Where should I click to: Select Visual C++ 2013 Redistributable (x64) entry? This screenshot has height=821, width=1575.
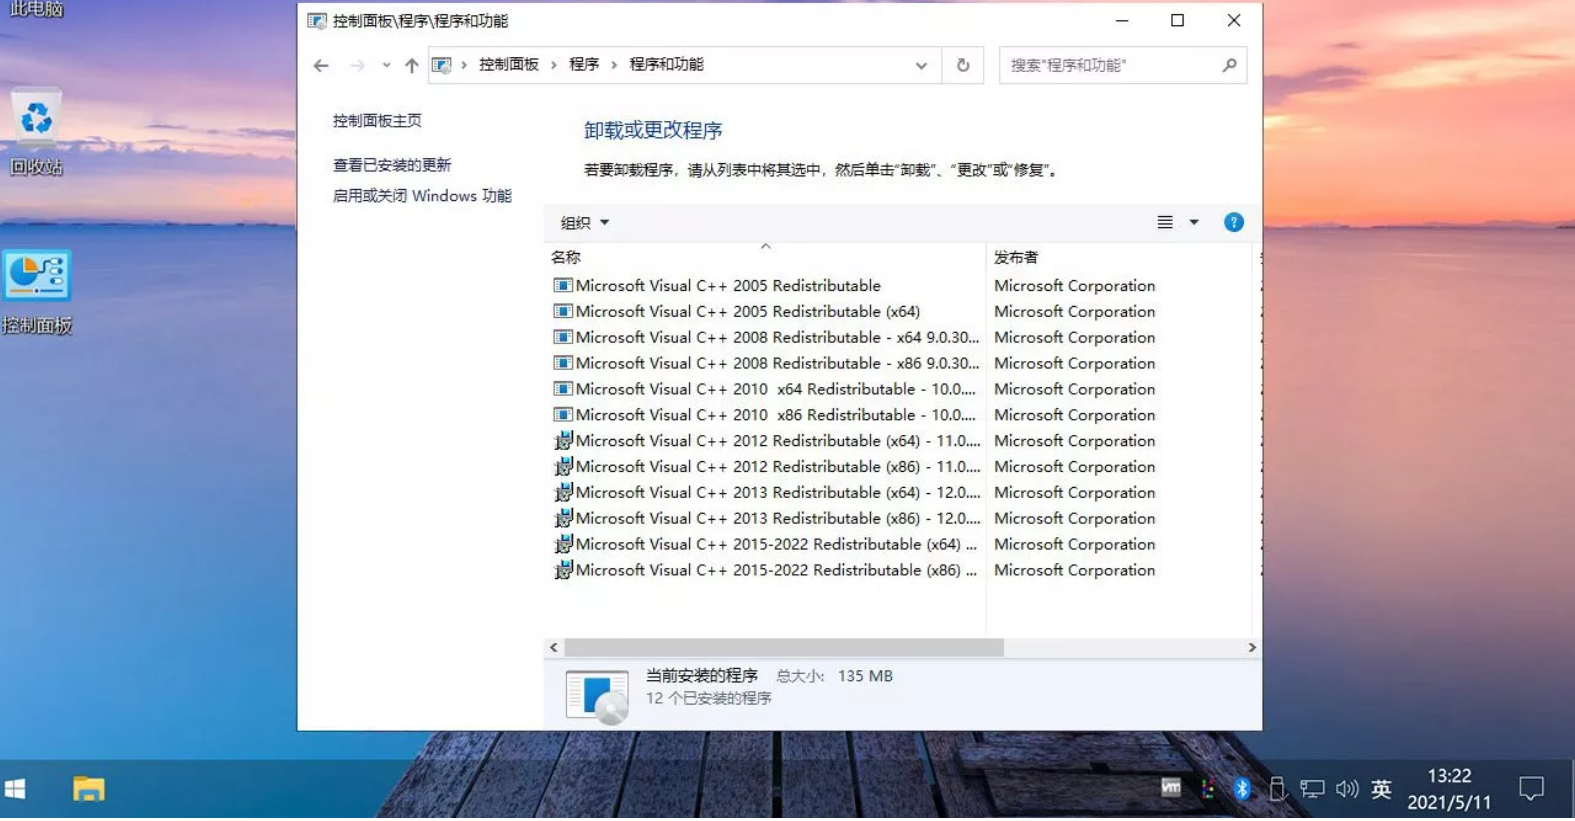coord(766,493)
